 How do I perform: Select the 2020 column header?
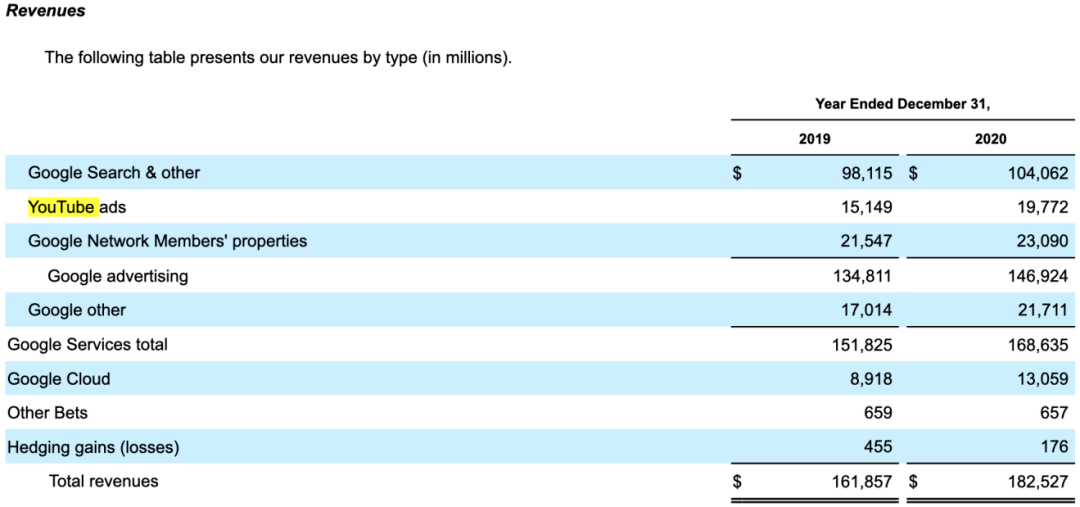click(x=990, y=139)
